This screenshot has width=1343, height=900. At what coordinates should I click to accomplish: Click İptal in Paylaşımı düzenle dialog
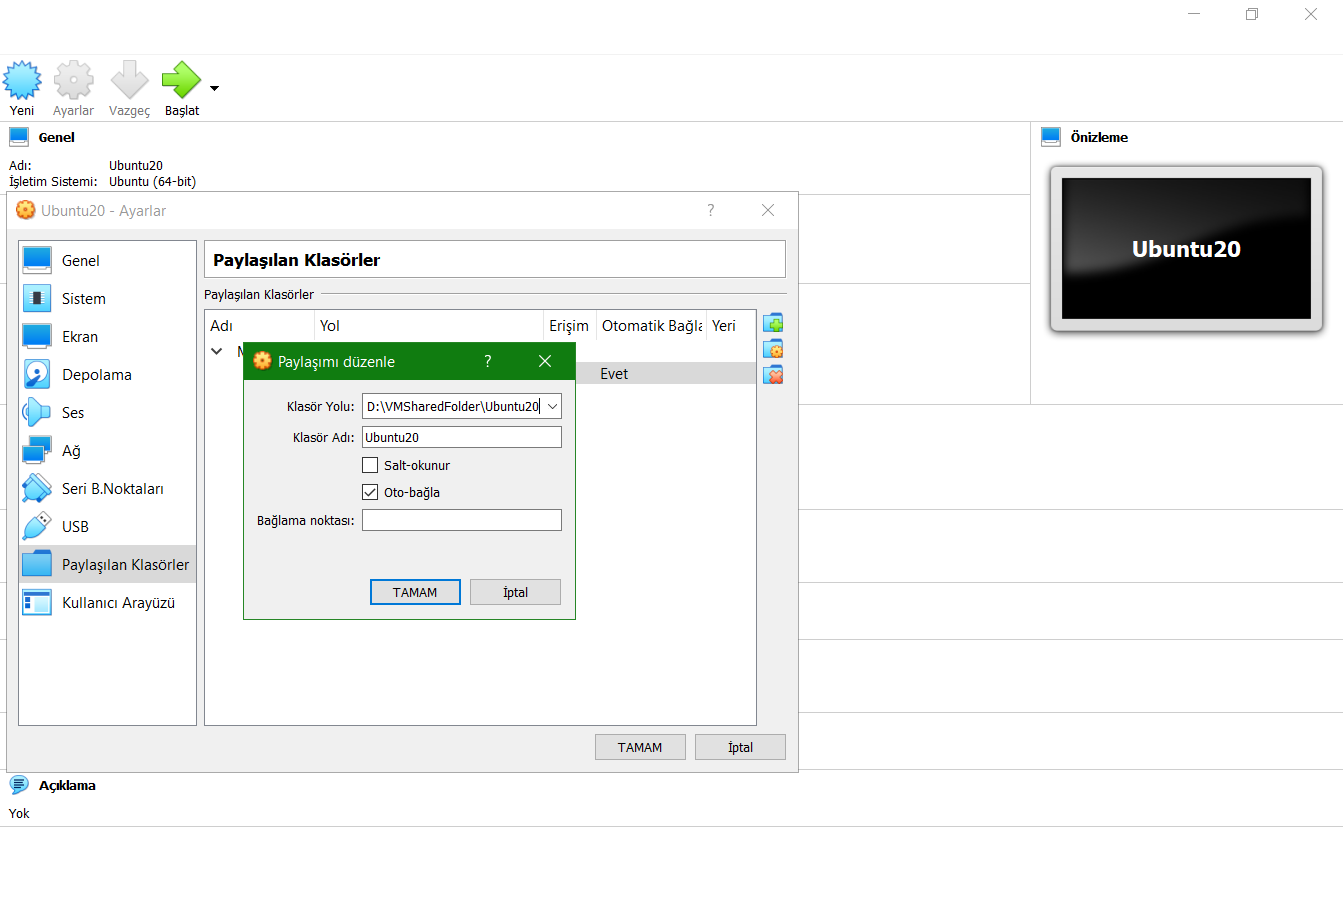click(x=515, y=592)
